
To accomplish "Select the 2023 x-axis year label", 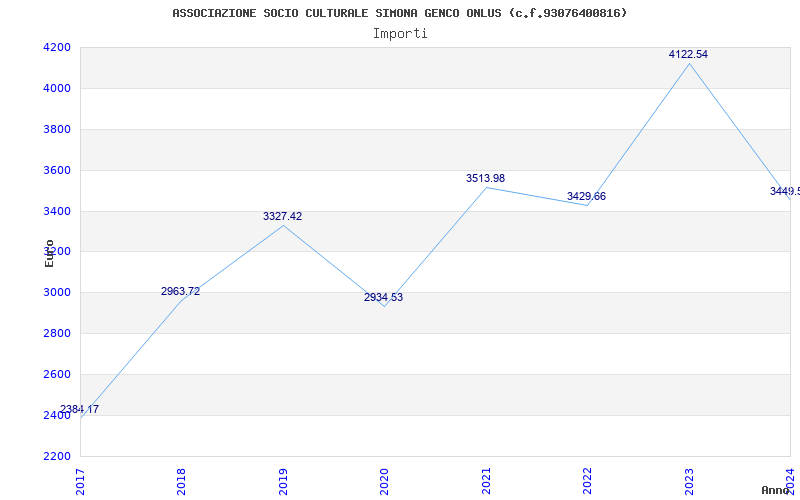I will [x=689, y=481].
